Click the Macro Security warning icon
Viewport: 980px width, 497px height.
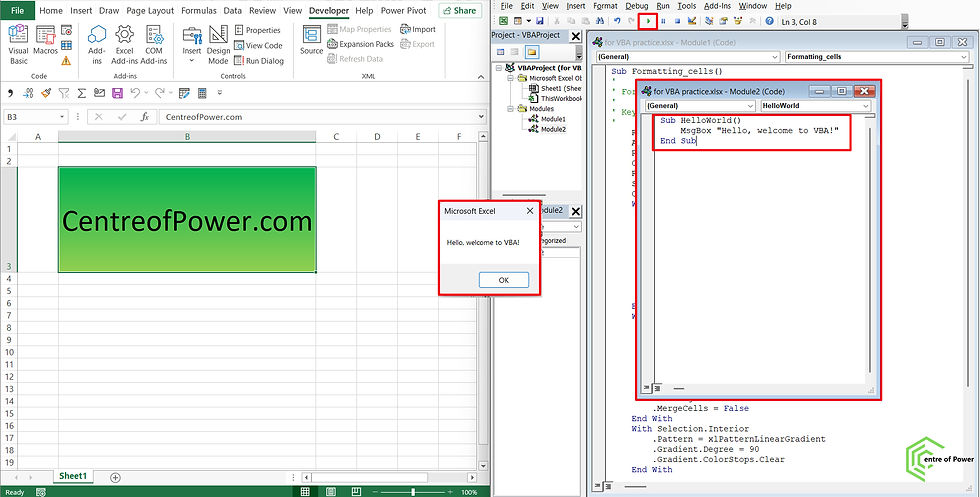[x=66, y=61]
